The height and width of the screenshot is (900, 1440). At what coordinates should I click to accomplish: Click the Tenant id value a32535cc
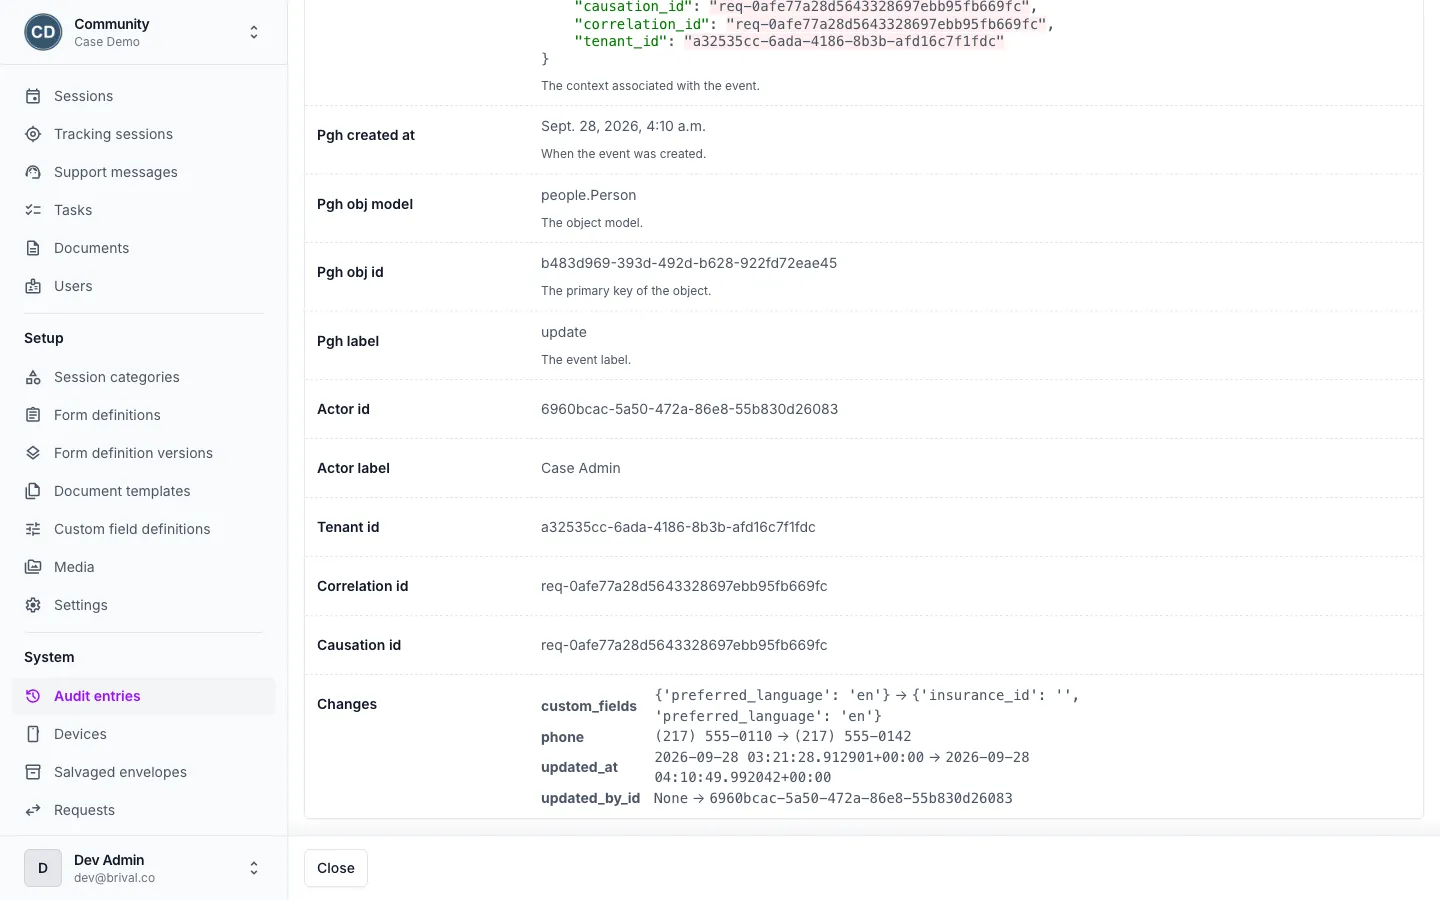(x=678, y=527)
